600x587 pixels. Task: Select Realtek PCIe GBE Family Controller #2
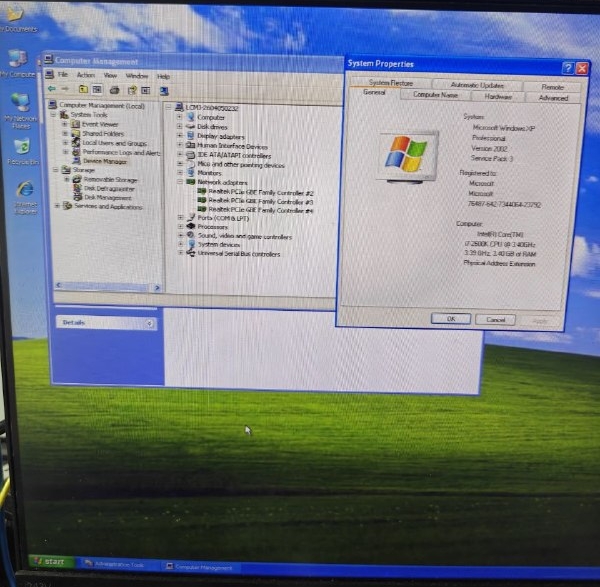[261, 192]
